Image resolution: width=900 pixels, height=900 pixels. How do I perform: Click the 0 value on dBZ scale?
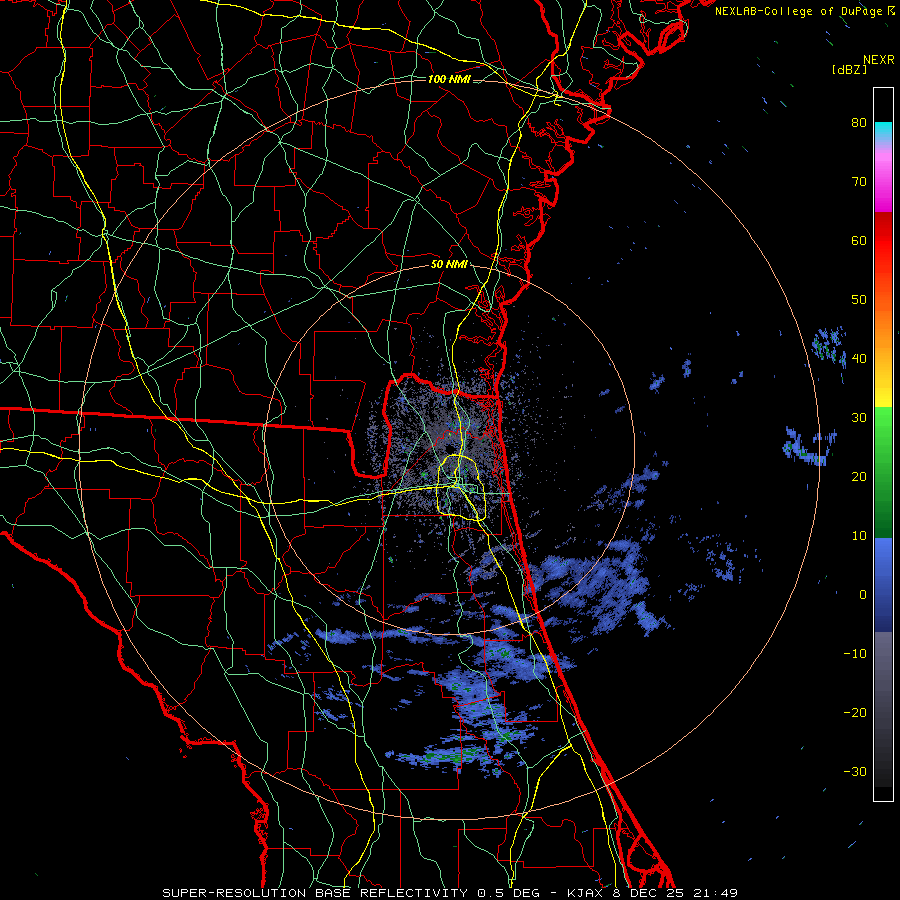point(863,595)
